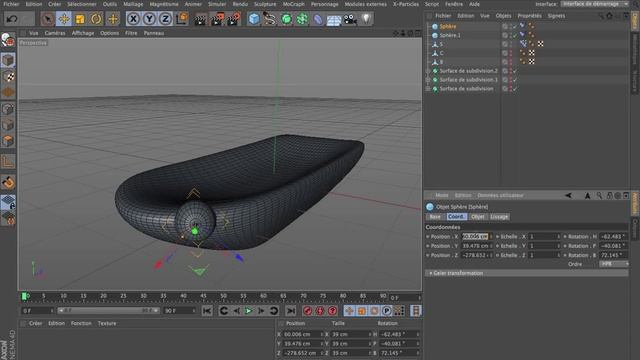
Task: Select Surface de subdivision.2 object
Action: (x=469, y=71)
